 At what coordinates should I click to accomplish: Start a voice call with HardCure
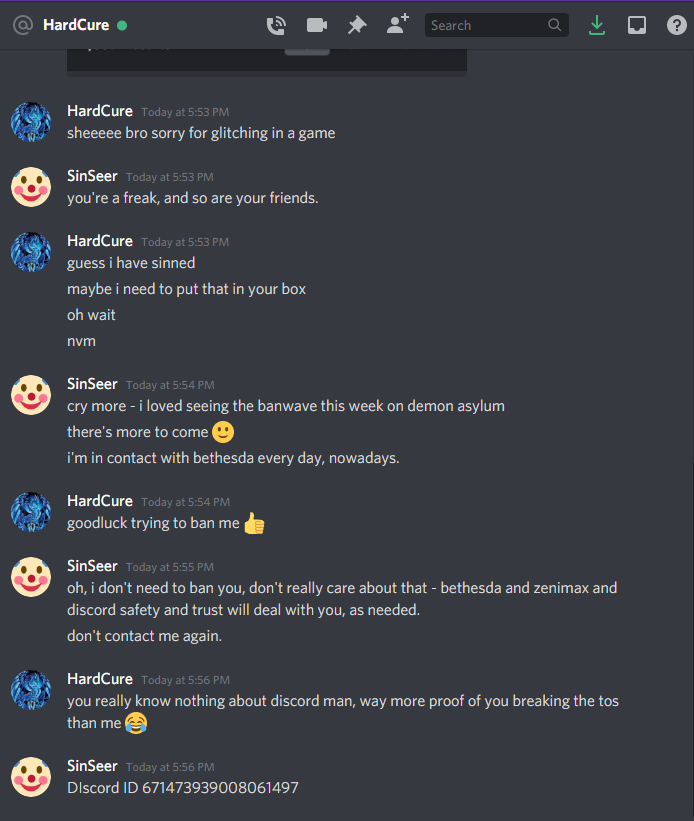click(x=276, y=25)
